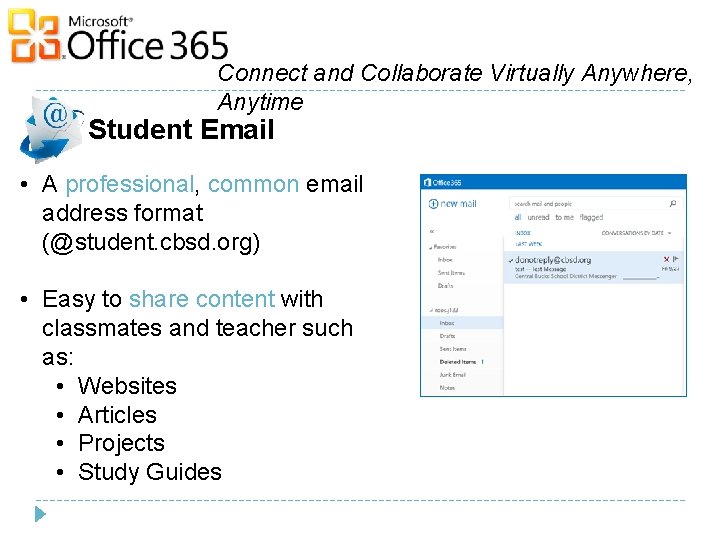Select the 'flagged' mail filter

click(x=591, y=217)
